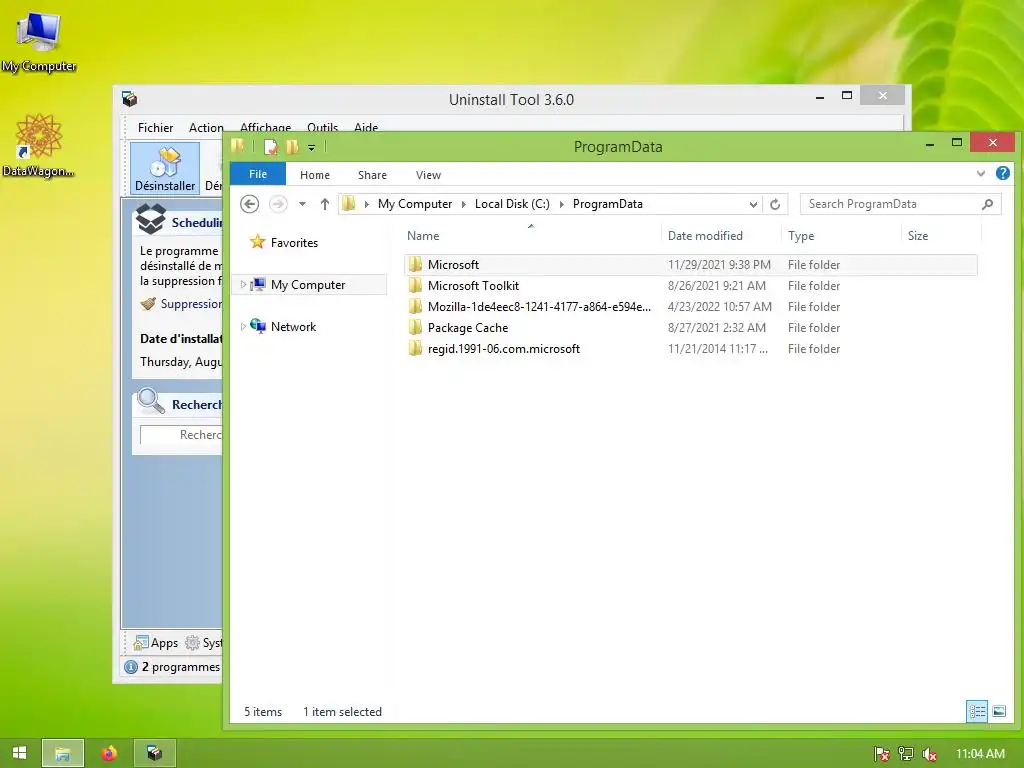Viewport: 1024px width, 768px height.
Task: Select the Package Cache folder
Action: 690,327
